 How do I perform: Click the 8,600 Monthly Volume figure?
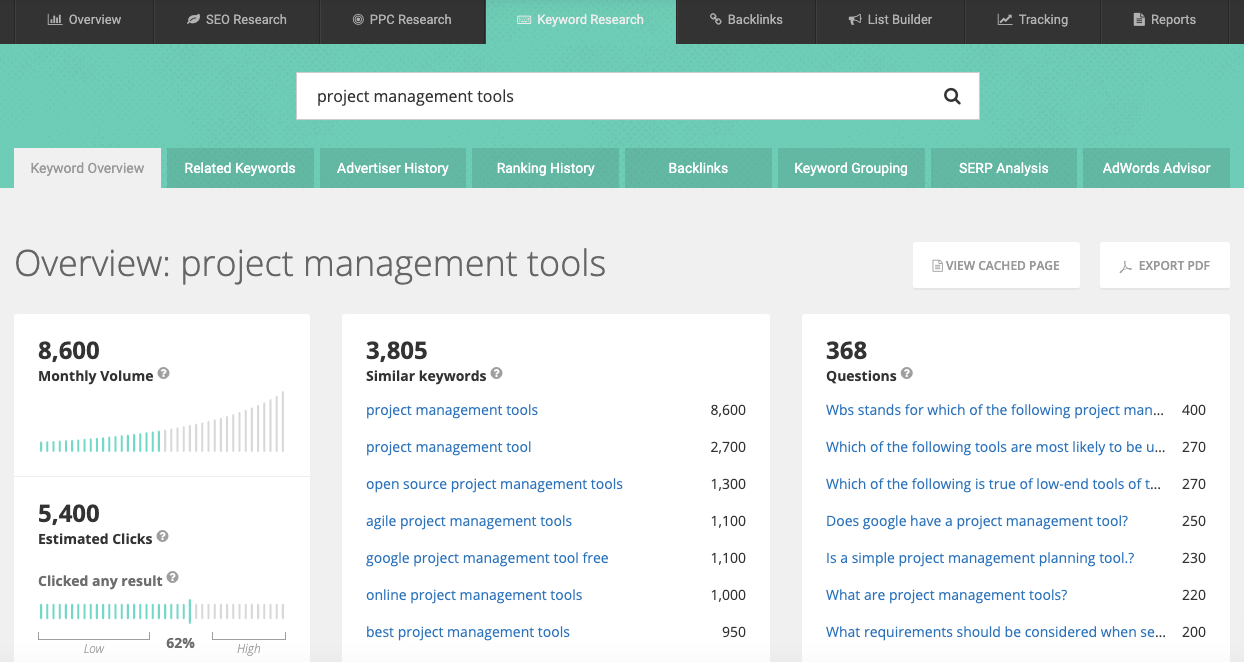69,351
